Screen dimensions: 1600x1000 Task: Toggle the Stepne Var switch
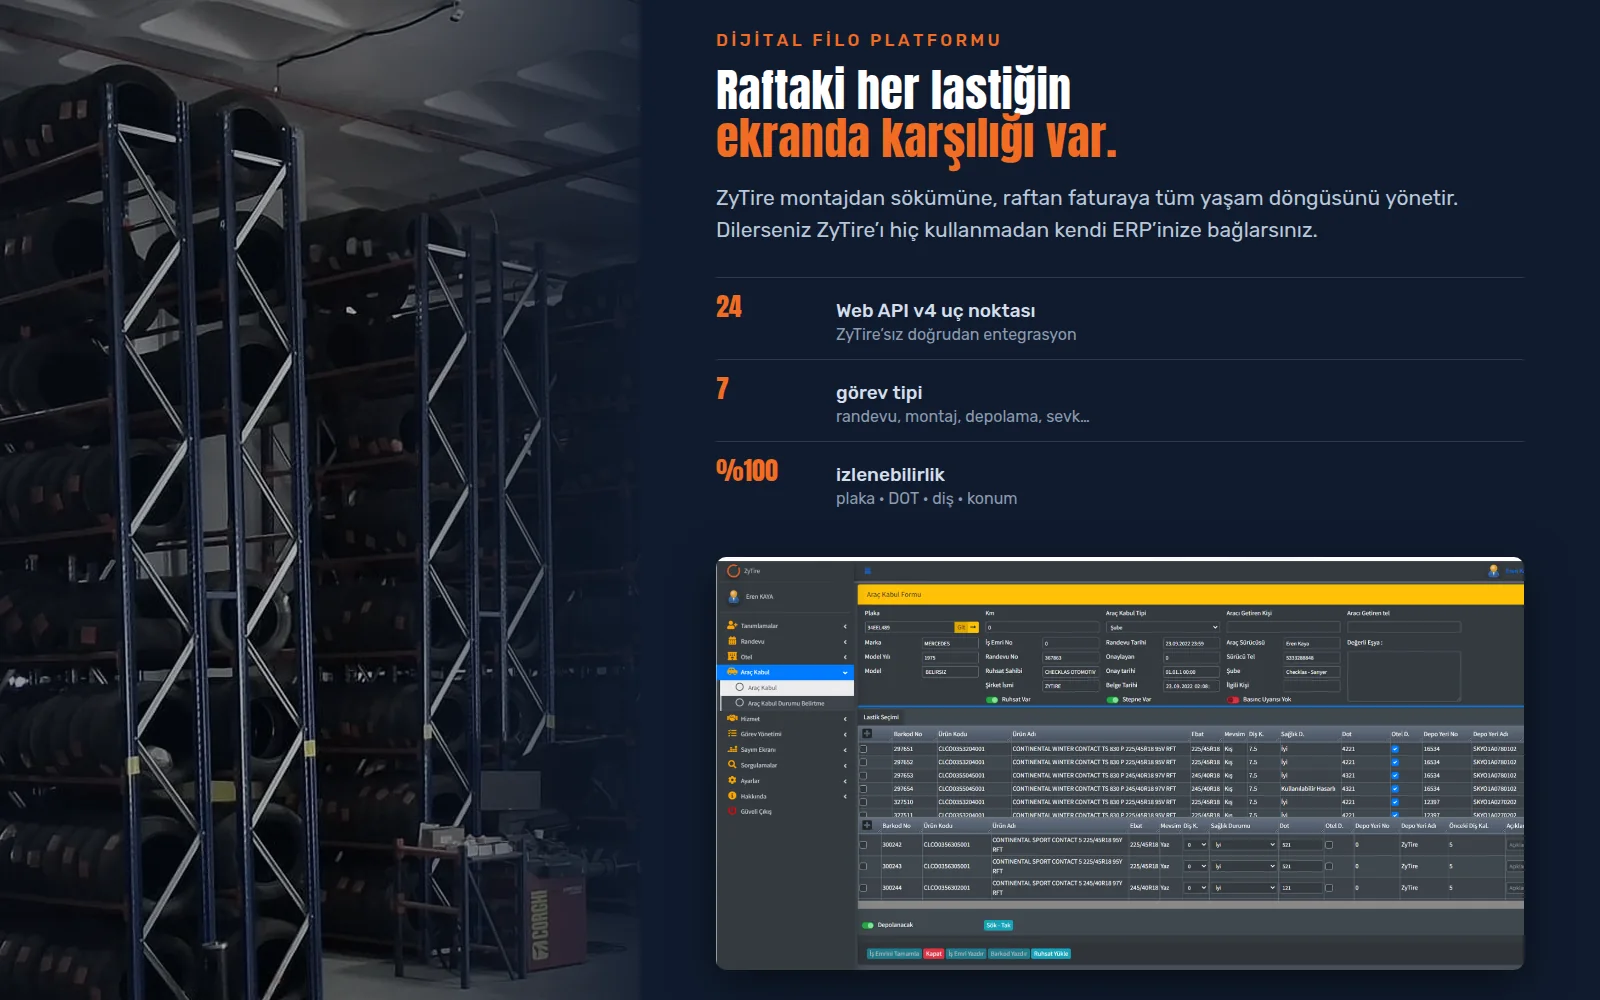tap(1112, 700)
